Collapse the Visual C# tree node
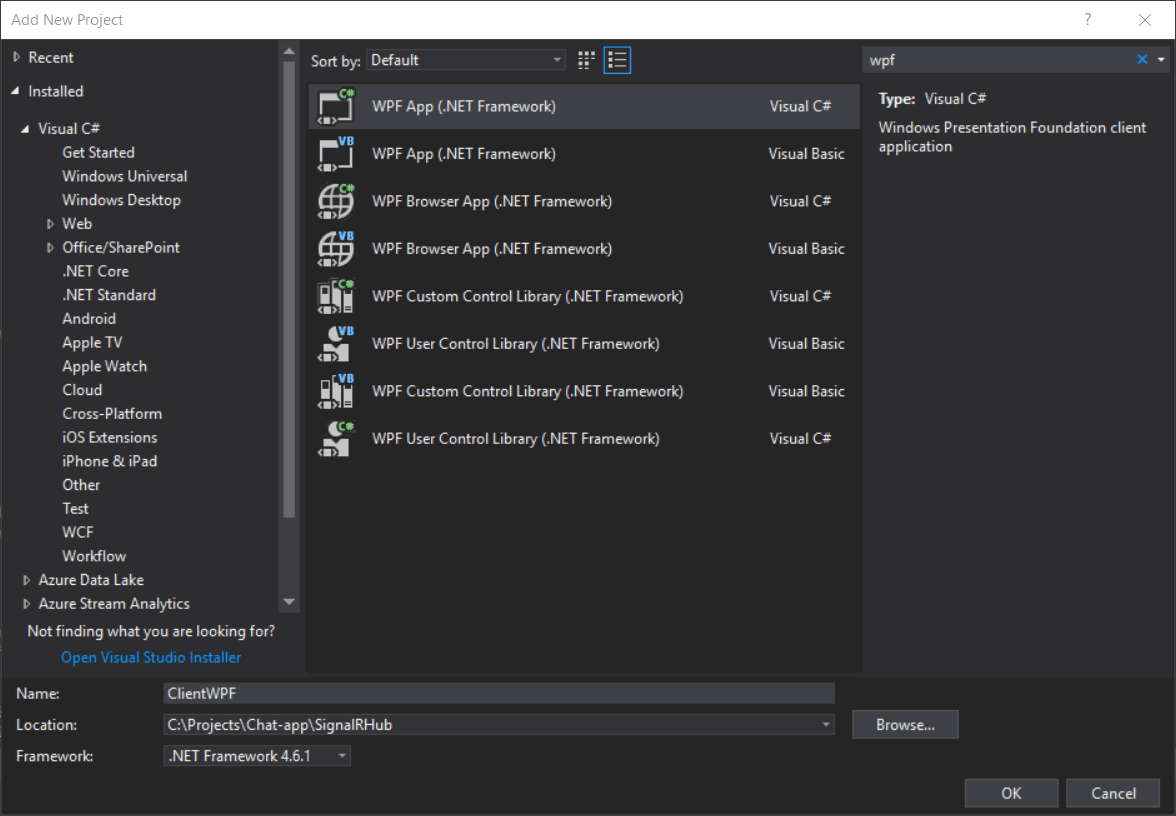Image resolution: width=1176 pixels, height=816 pixels. tap(26, 129)
